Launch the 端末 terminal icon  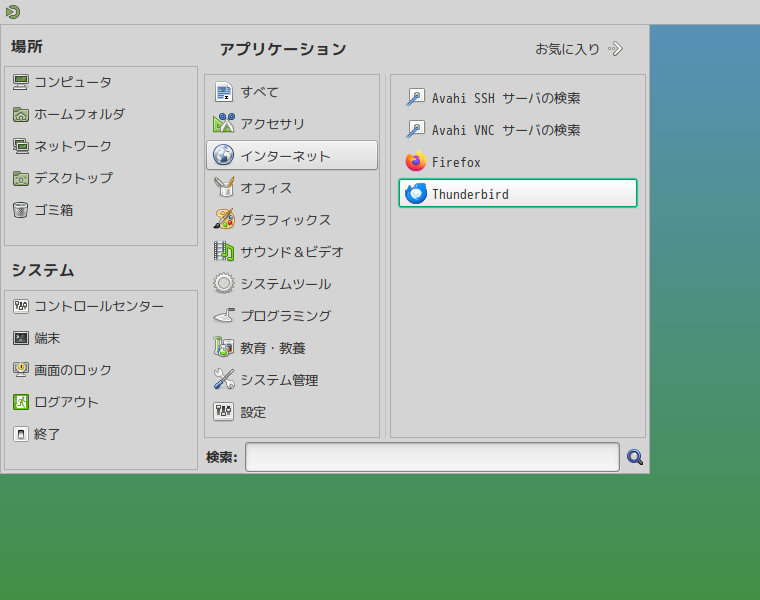point(20,338)
